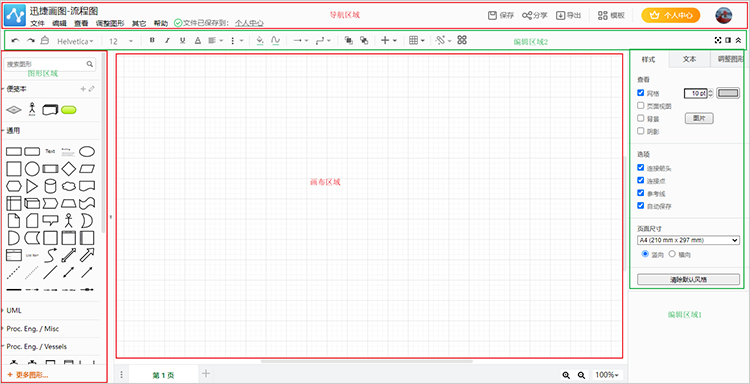Toggle the format panel icon
This screenshot has height=384, width=750.
[x=728, y=40]
